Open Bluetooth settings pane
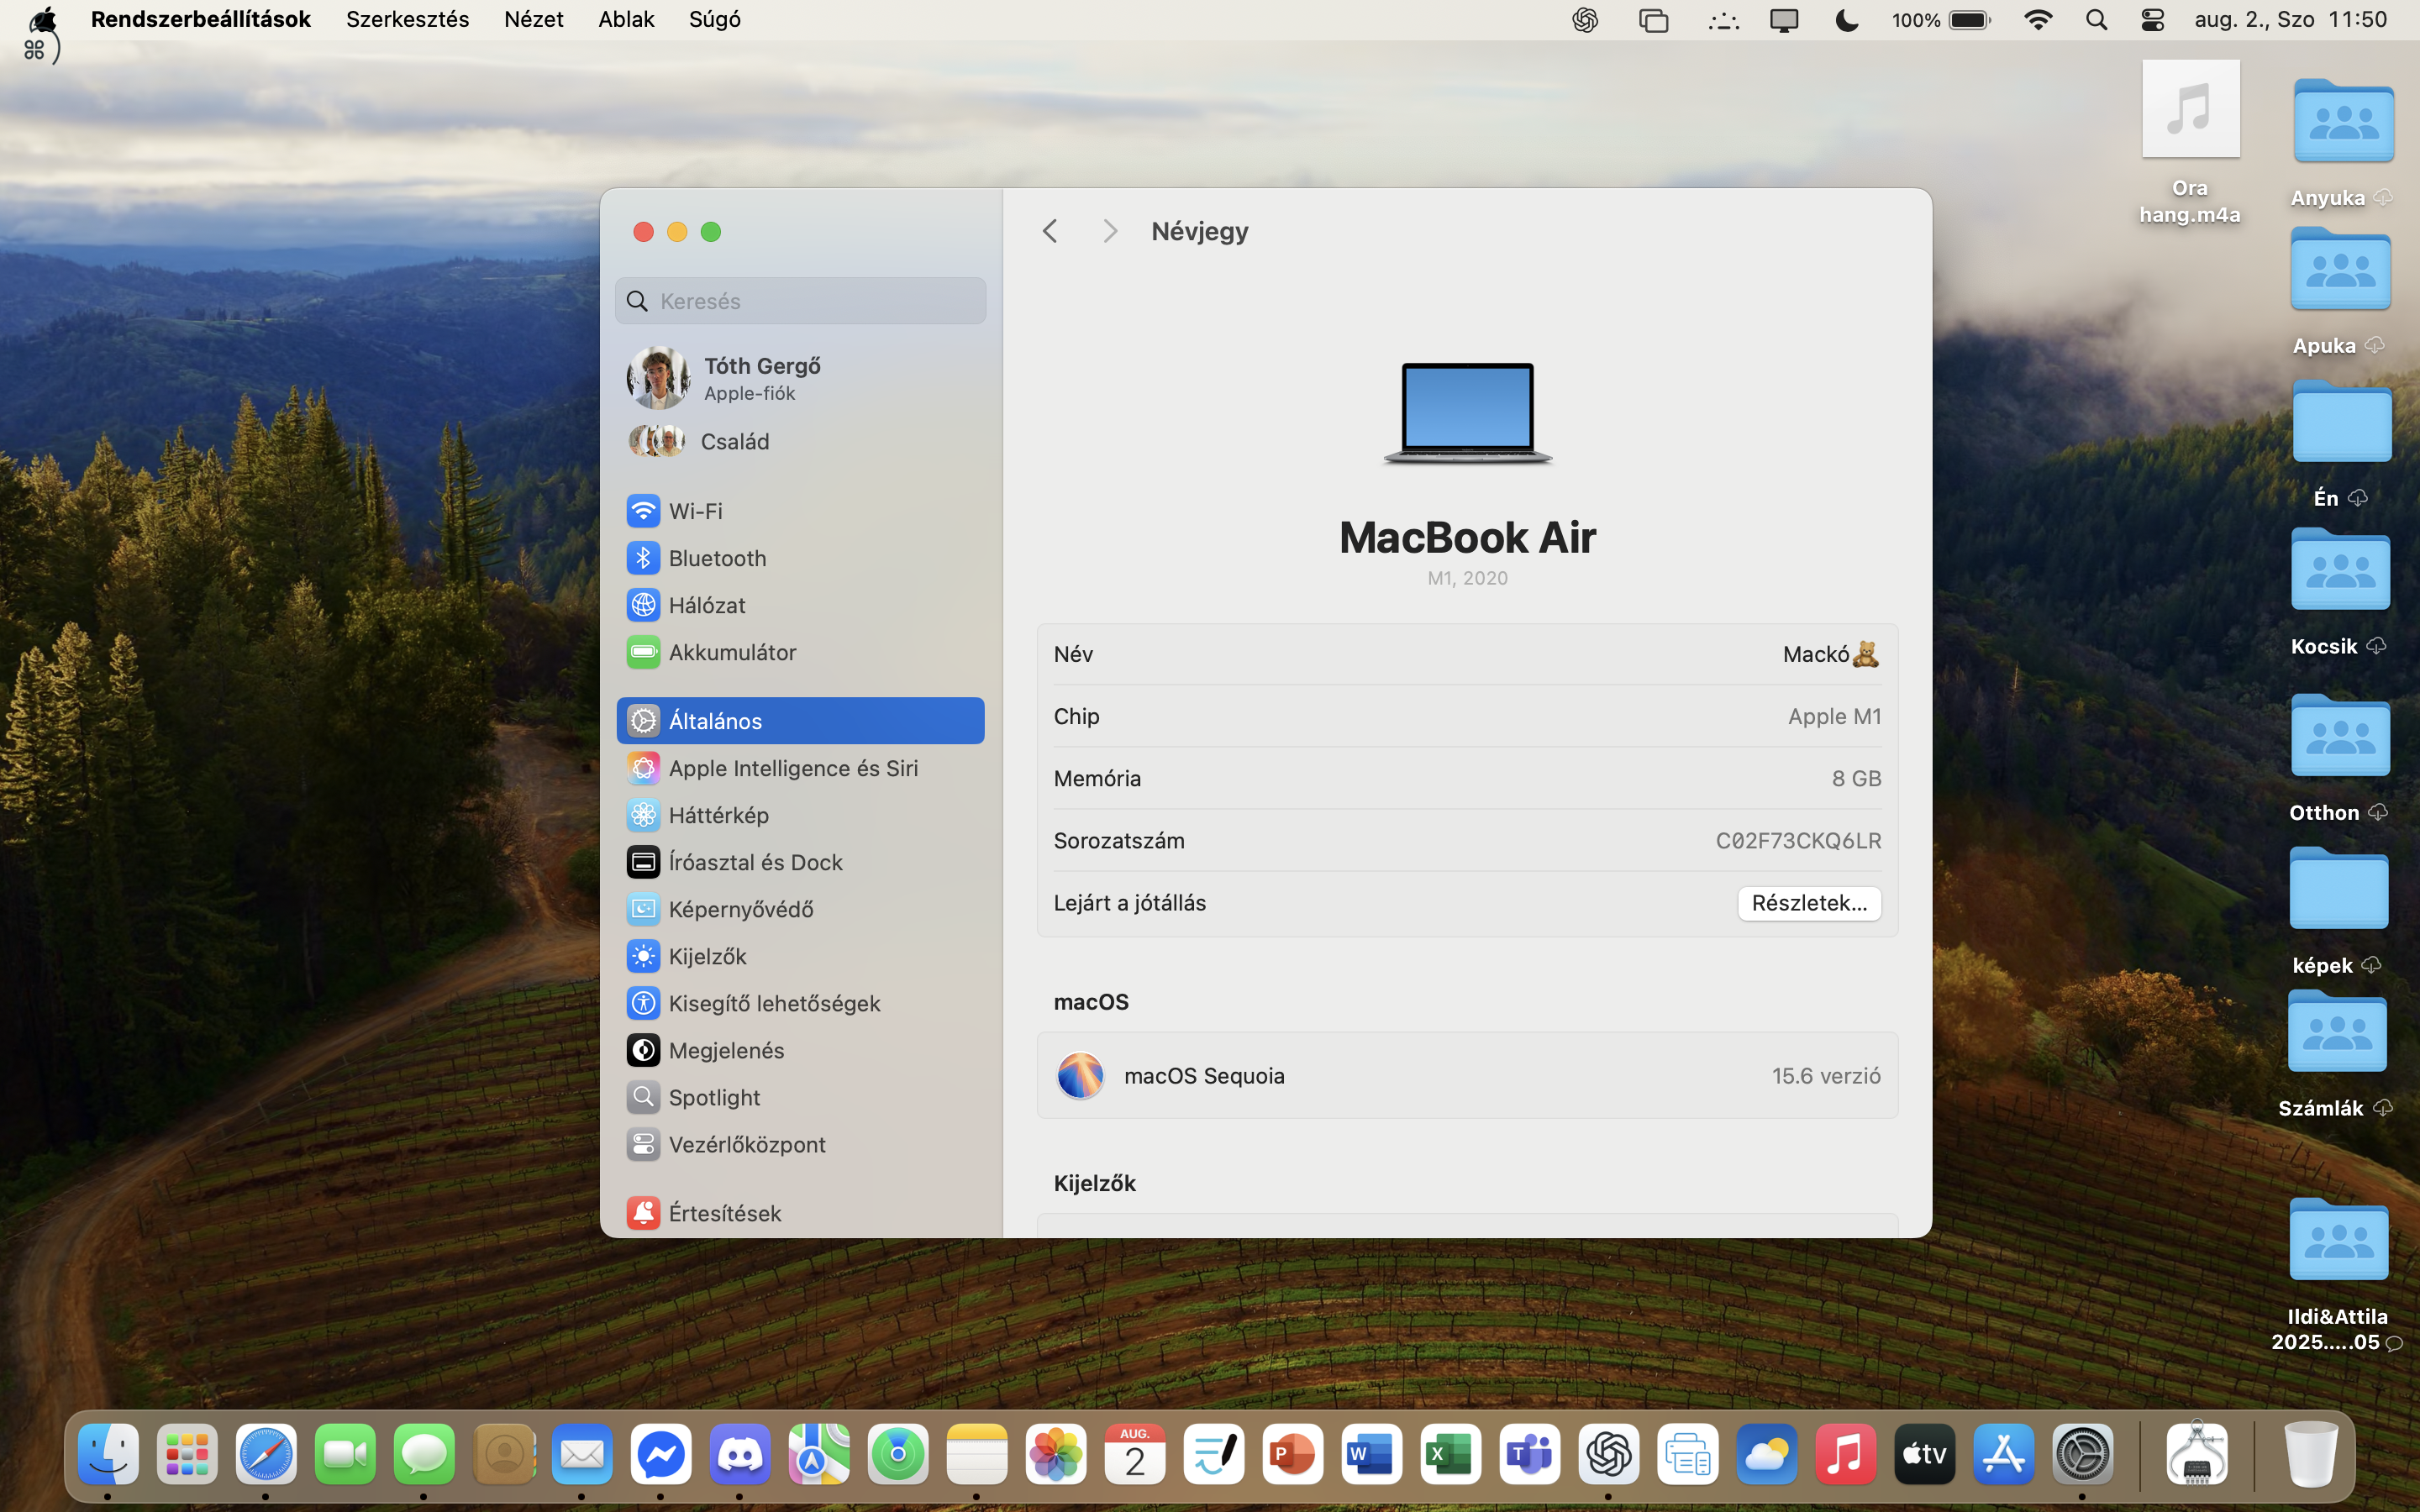 coord(800,558)
